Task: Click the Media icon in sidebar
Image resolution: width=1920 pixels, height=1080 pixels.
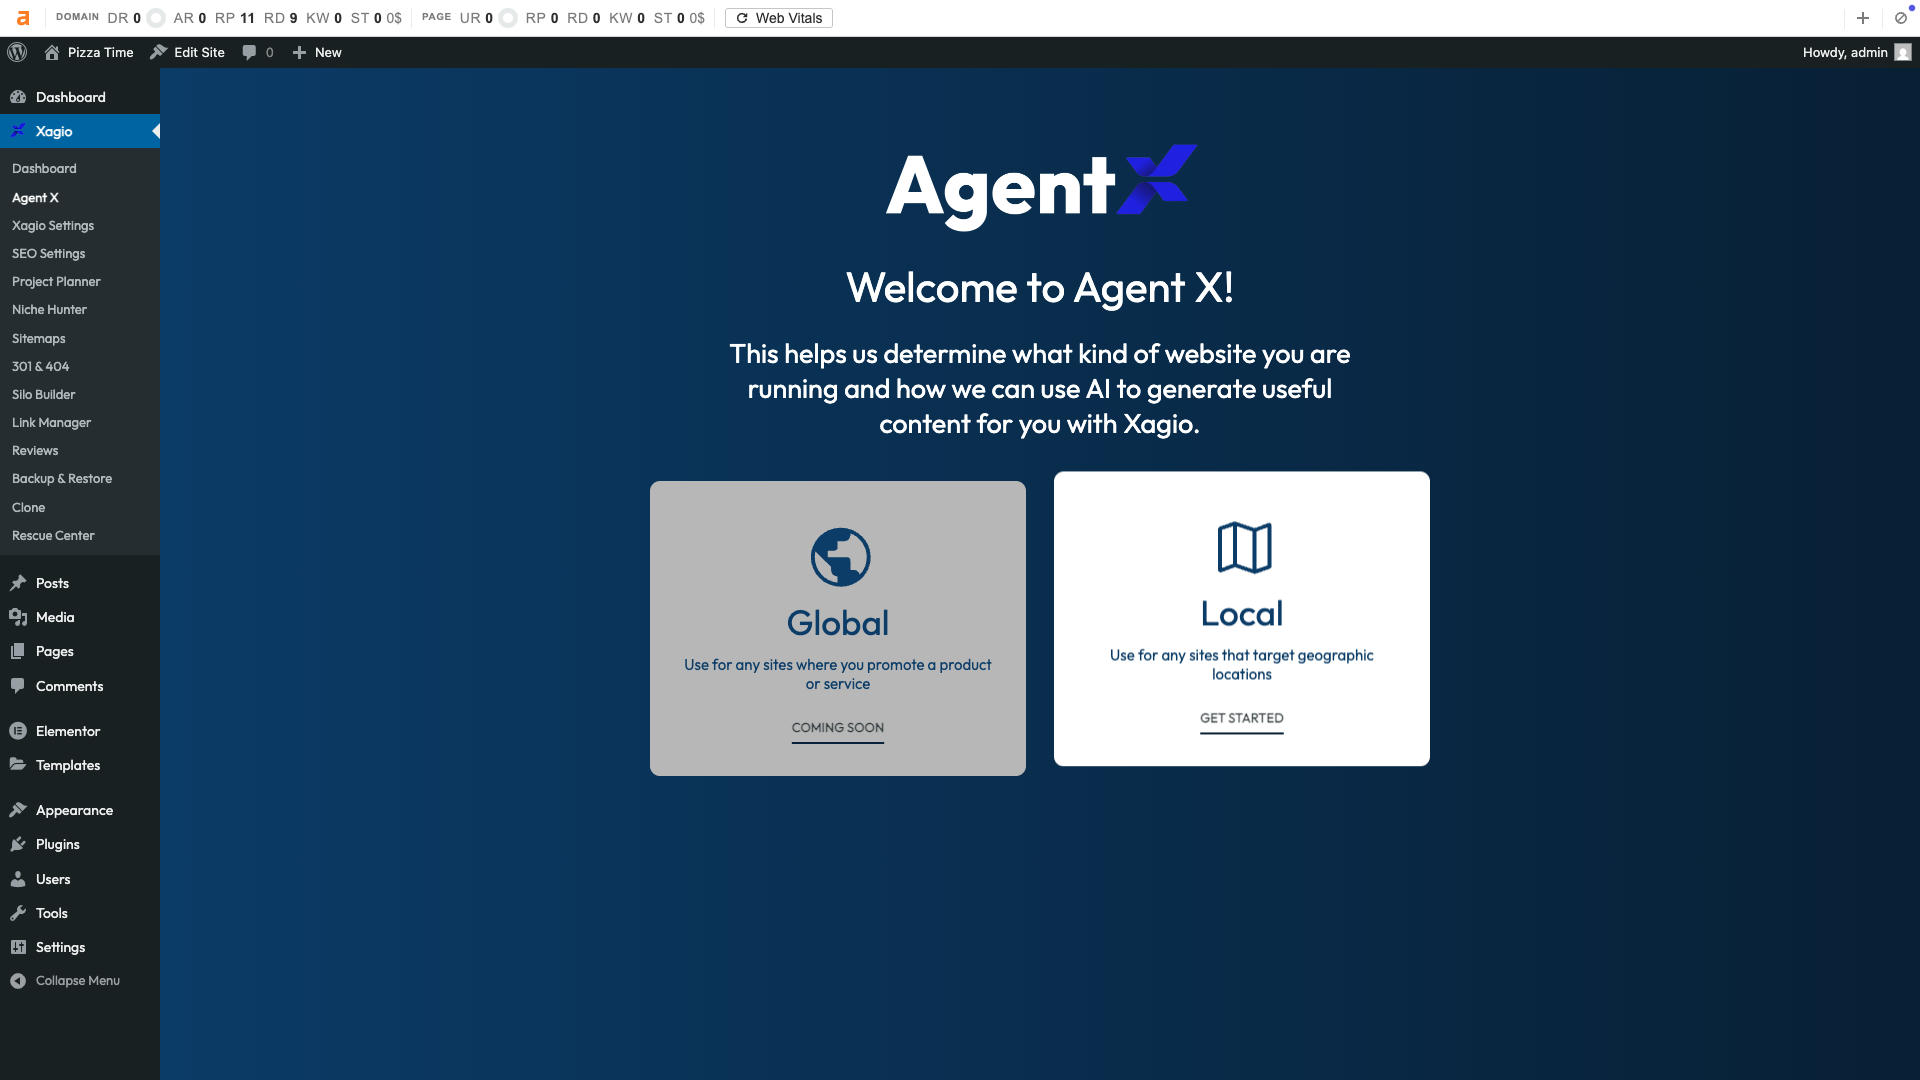Action: coord(18,617)
